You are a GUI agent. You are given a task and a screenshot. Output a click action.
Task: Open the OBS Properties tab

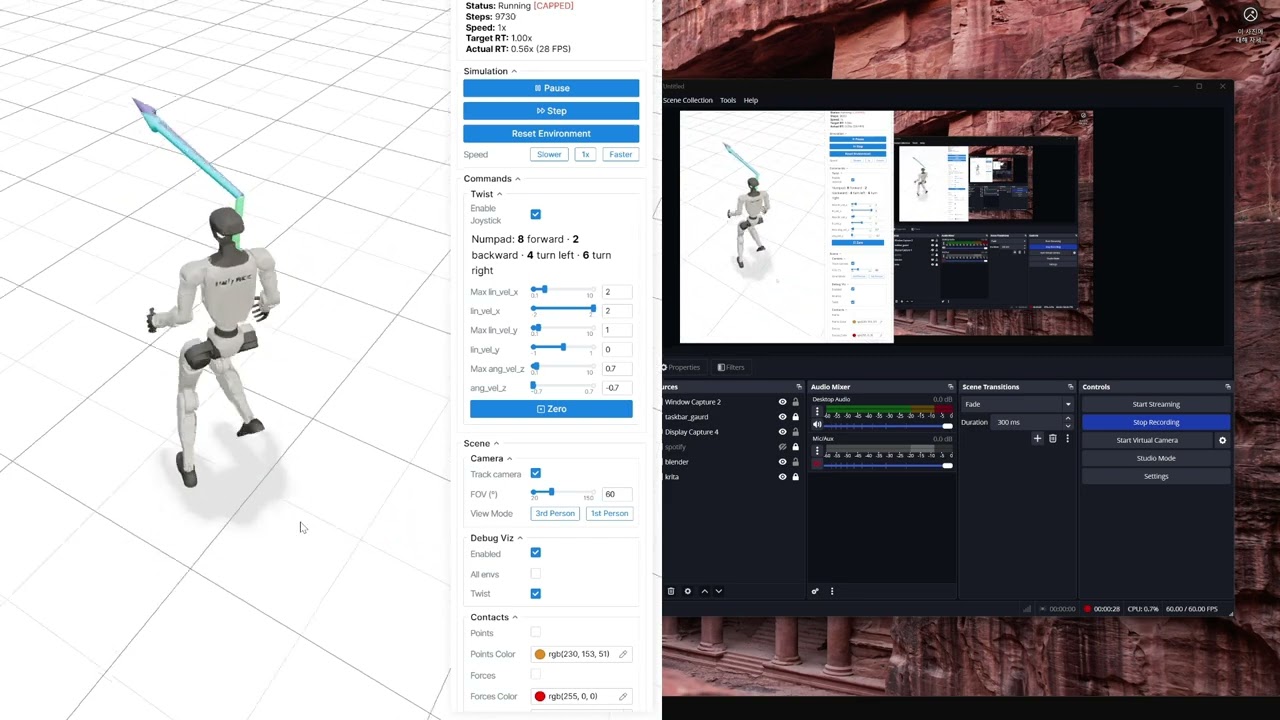(x=682, y=367)
